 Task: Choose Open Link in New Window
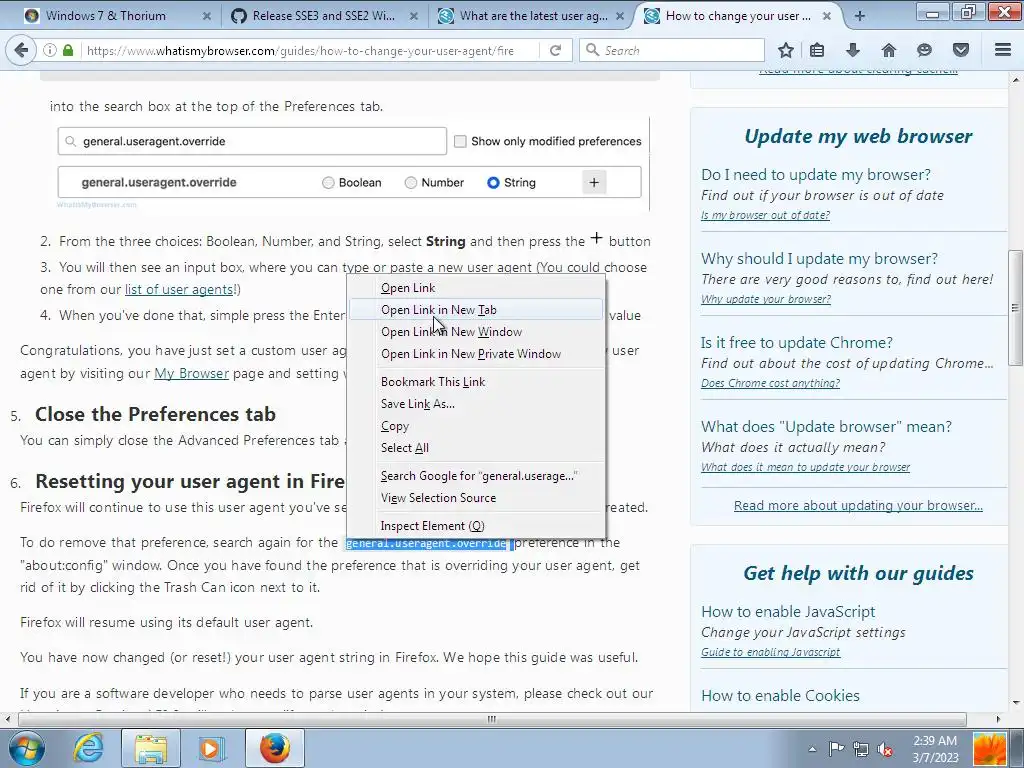477,332
